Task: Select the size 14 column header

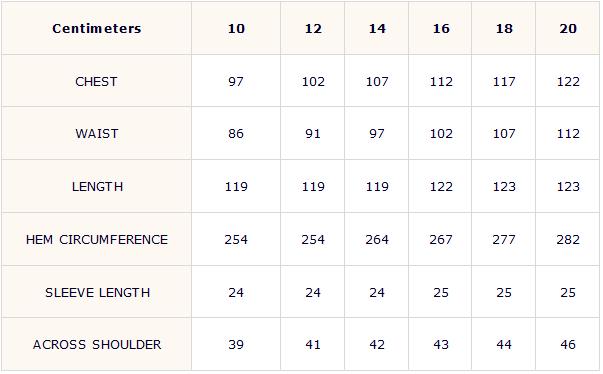Action: (377, 28)
